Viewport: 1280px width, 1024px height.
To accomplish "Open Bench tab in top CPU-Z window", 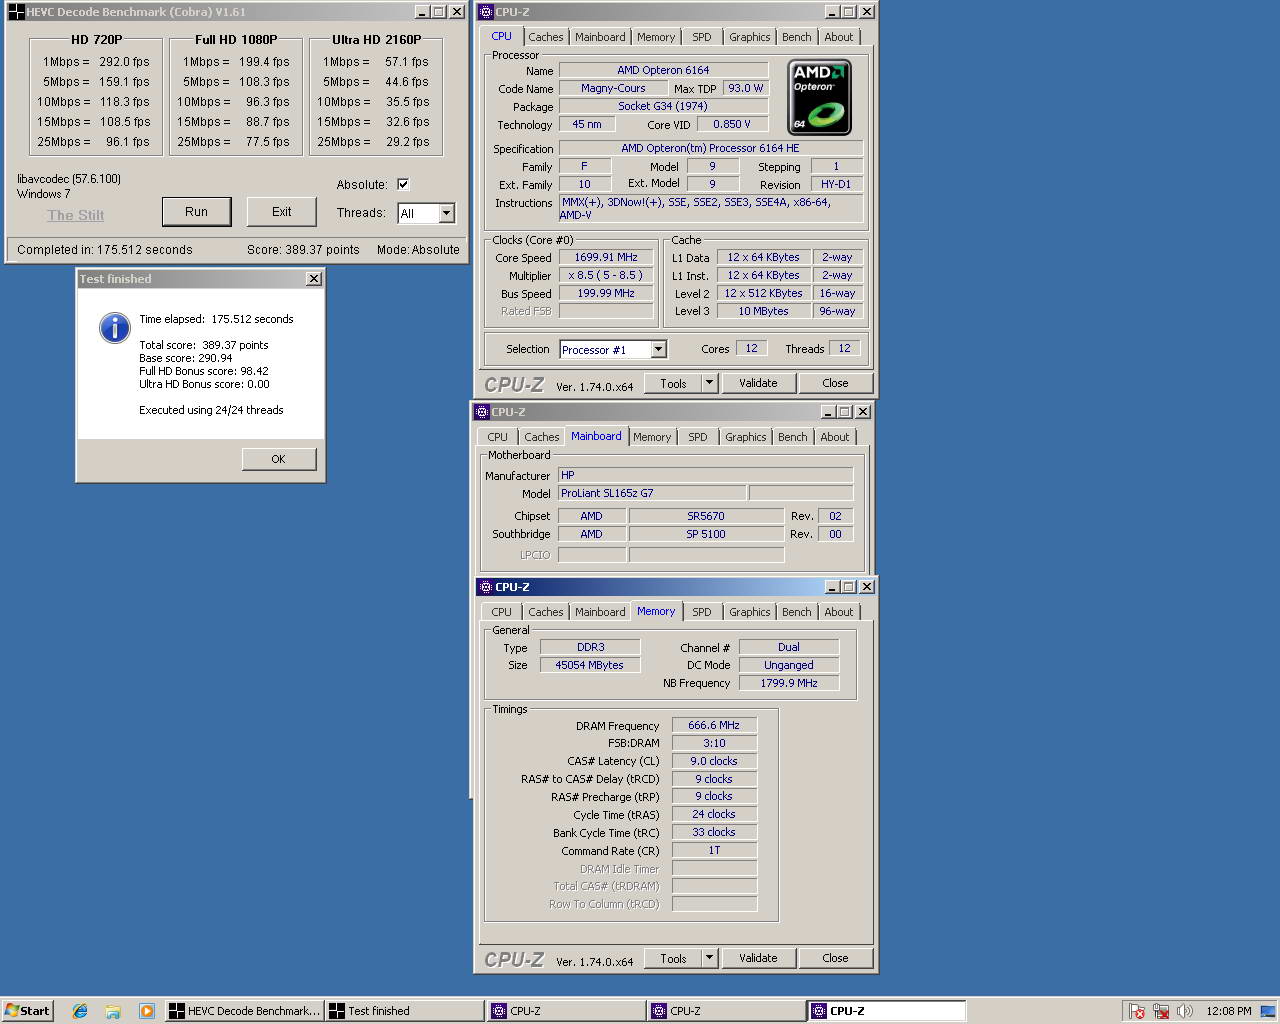I will (x=797, y=37).
